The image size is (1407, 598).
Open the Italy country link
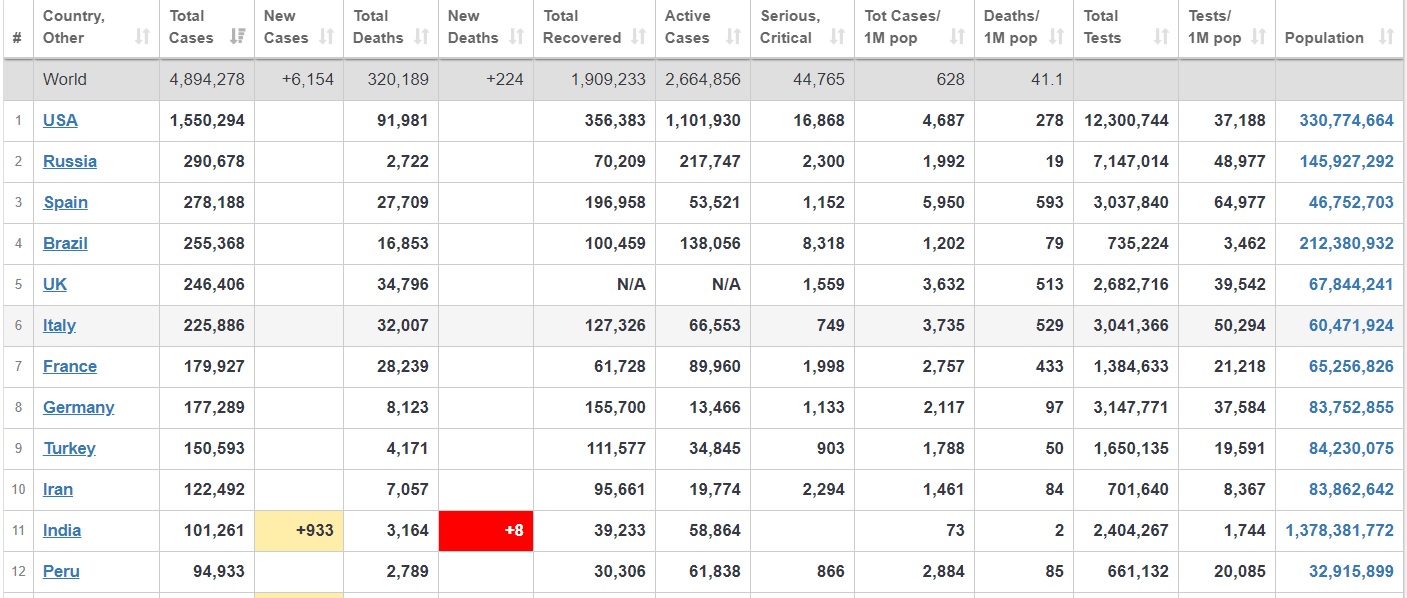(x=59, y=325)
